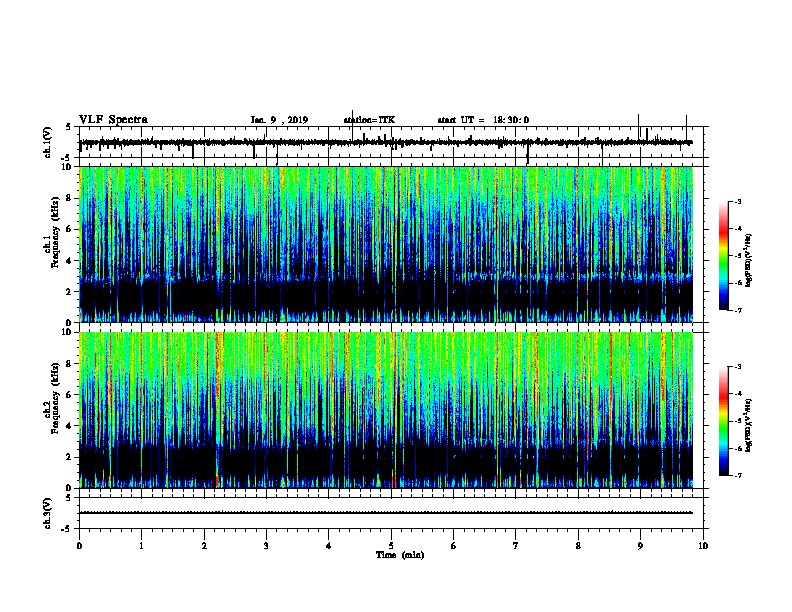Click the x-axis tick label '0'

[79, 546]
